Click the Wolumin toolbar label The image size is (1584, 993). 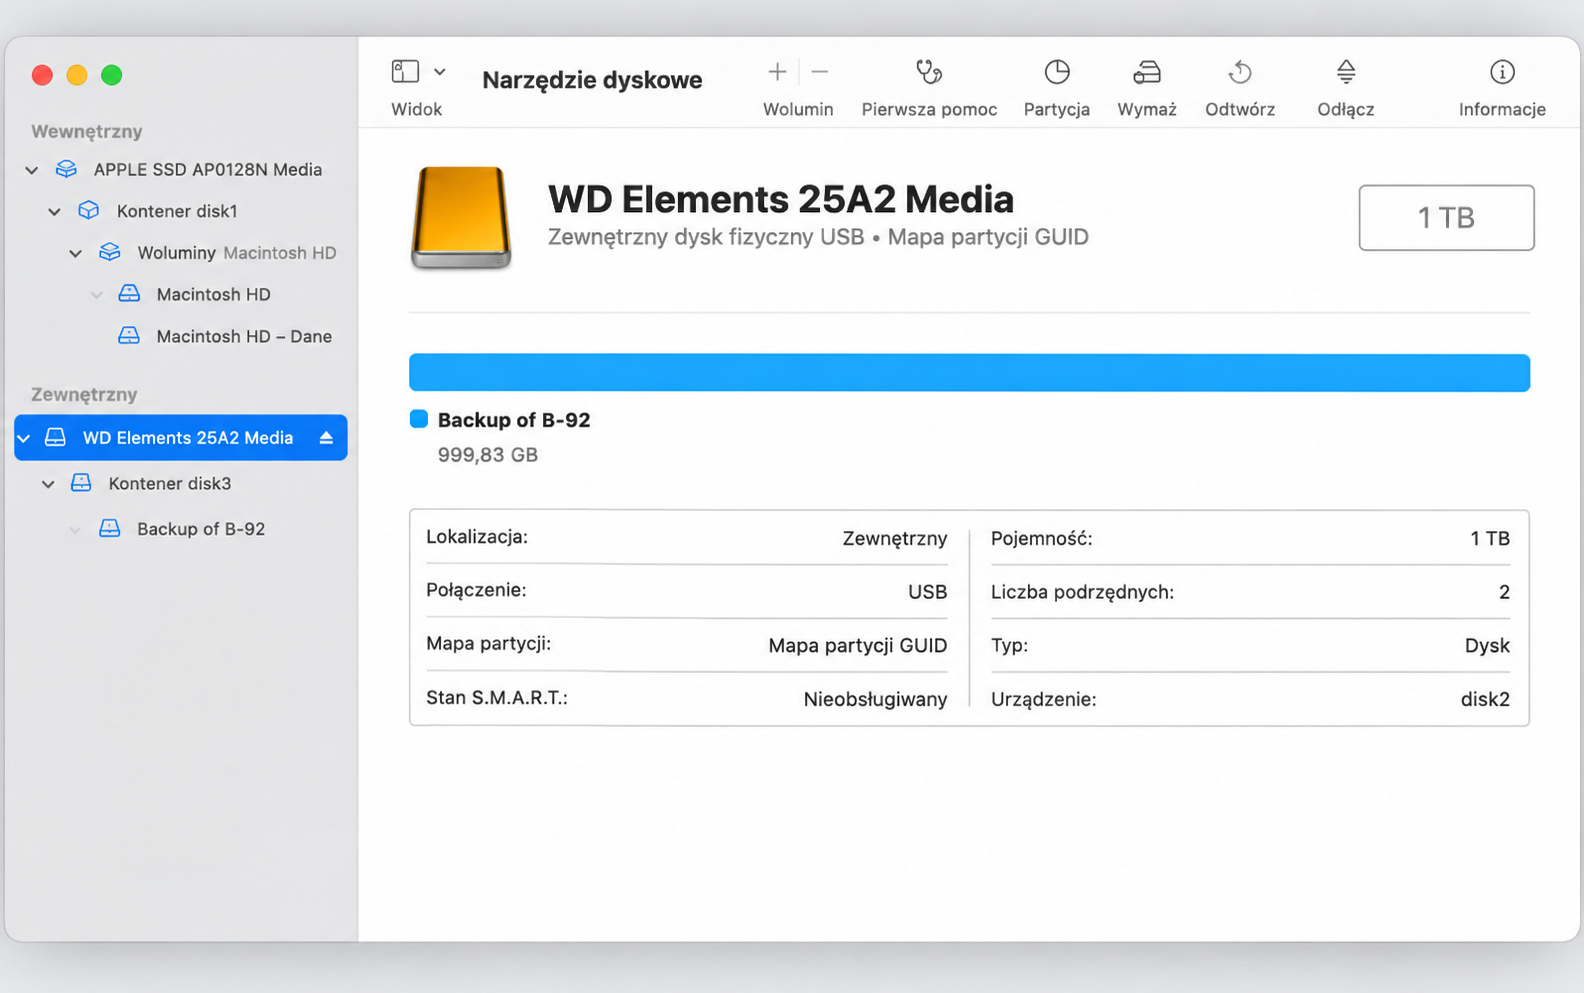pyautogui.click(x=798, y=109)
